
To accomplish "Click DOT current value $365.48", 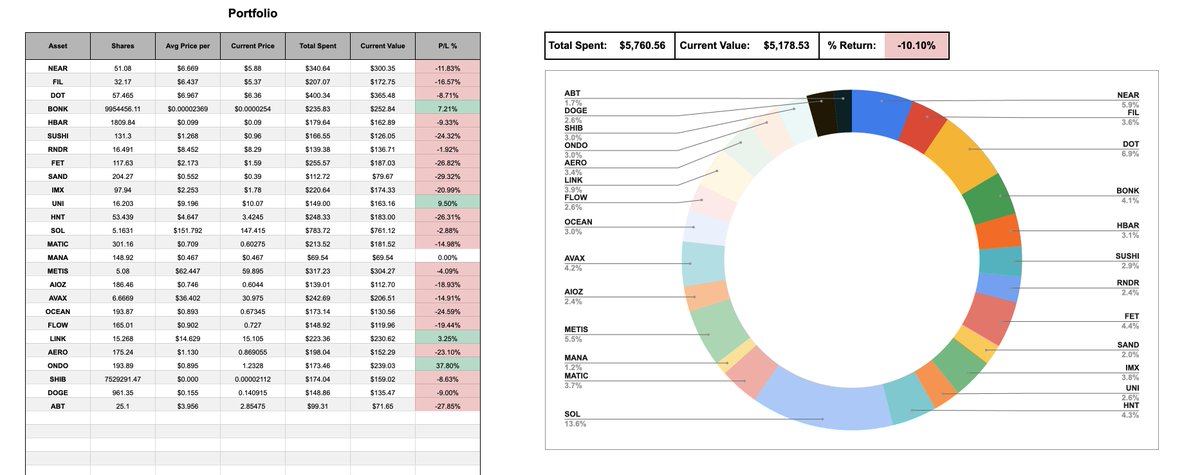I will pos(383,93).
